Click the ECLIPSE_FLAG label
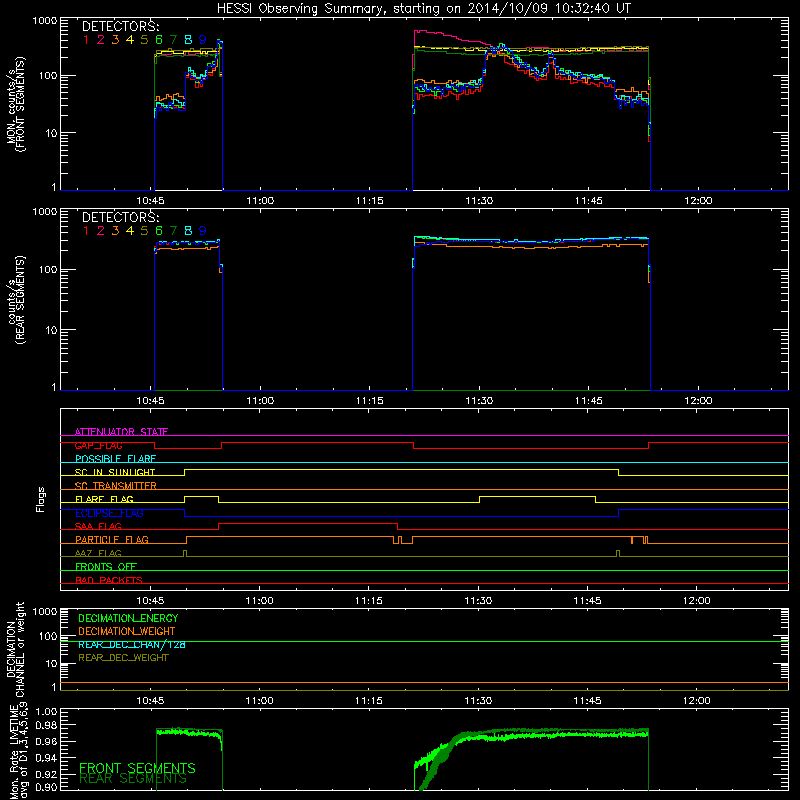The image size is (800, 800). pos(109,513)
